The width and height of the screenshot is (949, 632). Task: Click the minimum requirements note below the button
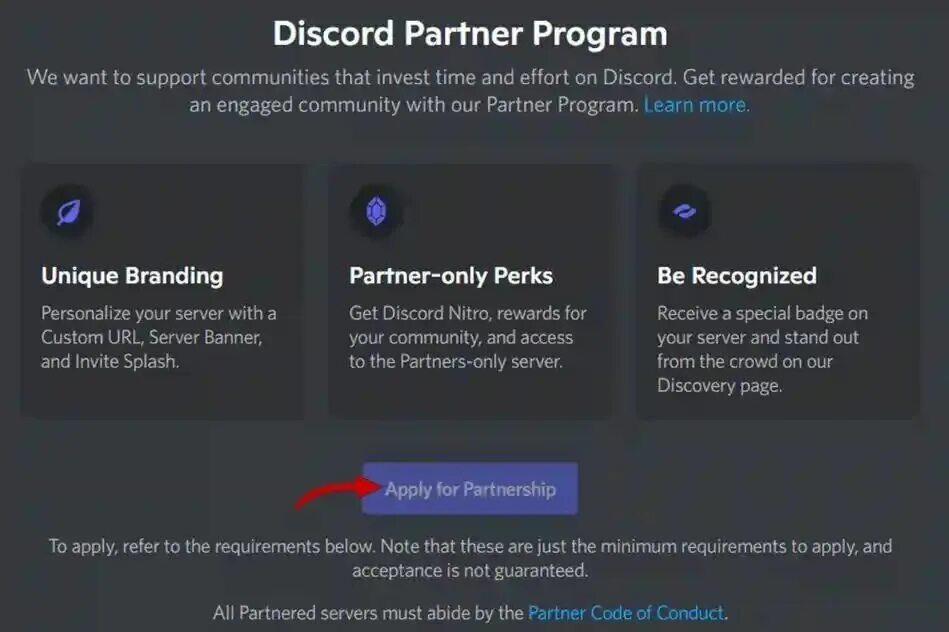coord(470,558)
